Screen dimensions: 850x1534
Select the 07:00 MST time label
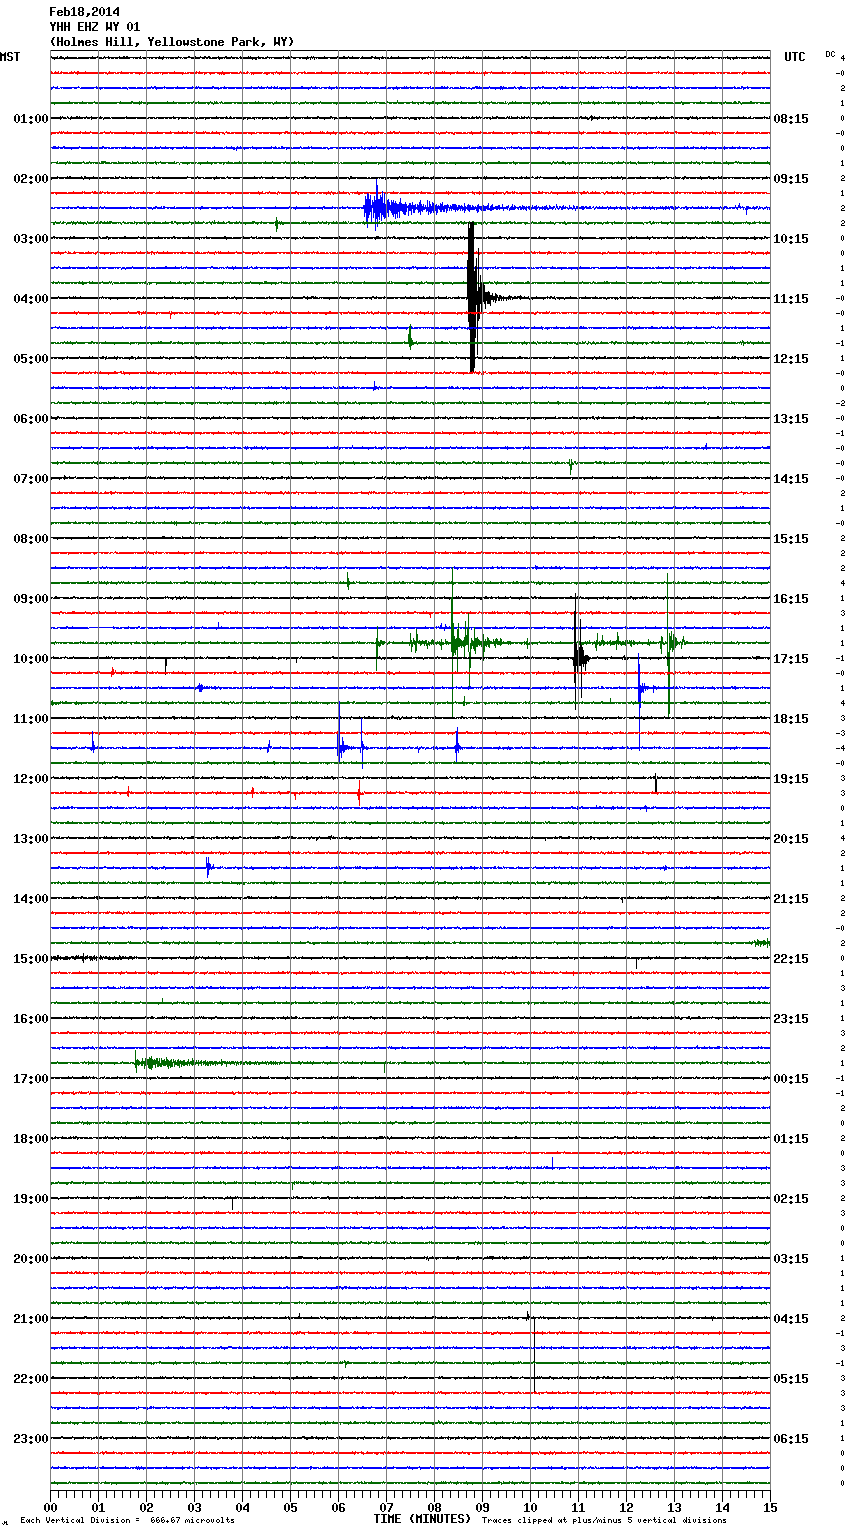coord(30,479)
